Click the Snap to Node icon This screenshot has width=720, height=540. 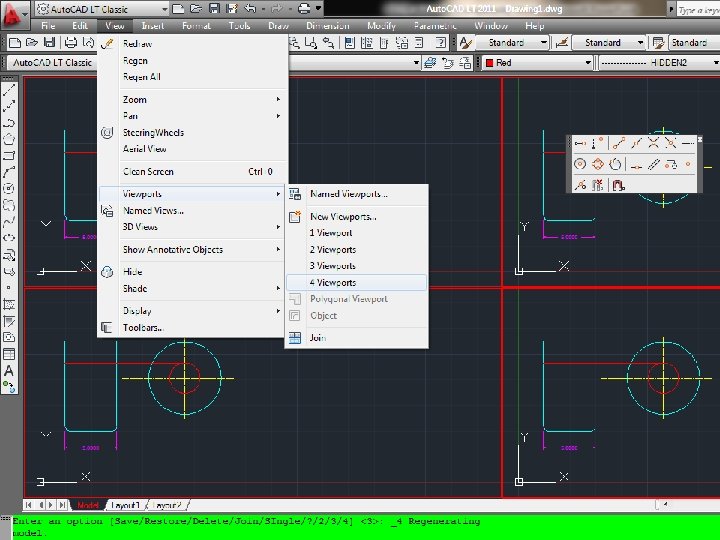(688, 164)
